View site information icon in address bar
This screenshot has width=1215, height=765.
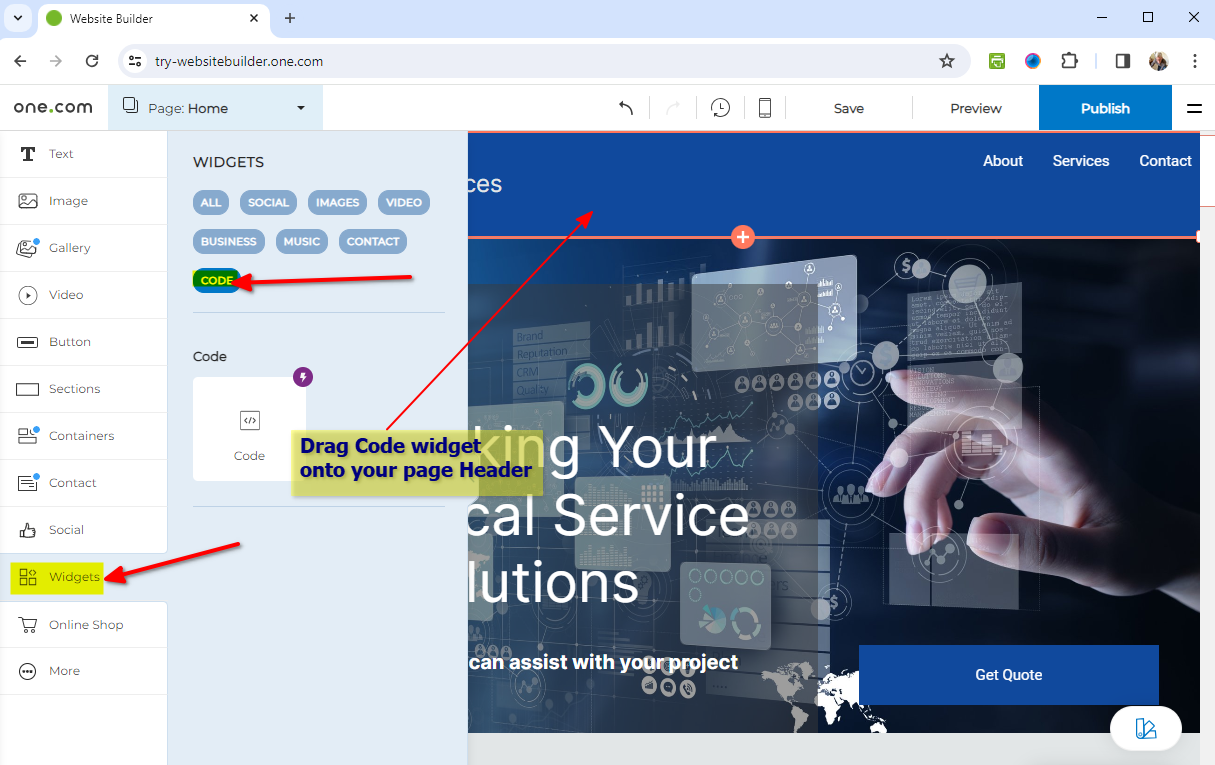pyautogui.click(x=135, y=61)
